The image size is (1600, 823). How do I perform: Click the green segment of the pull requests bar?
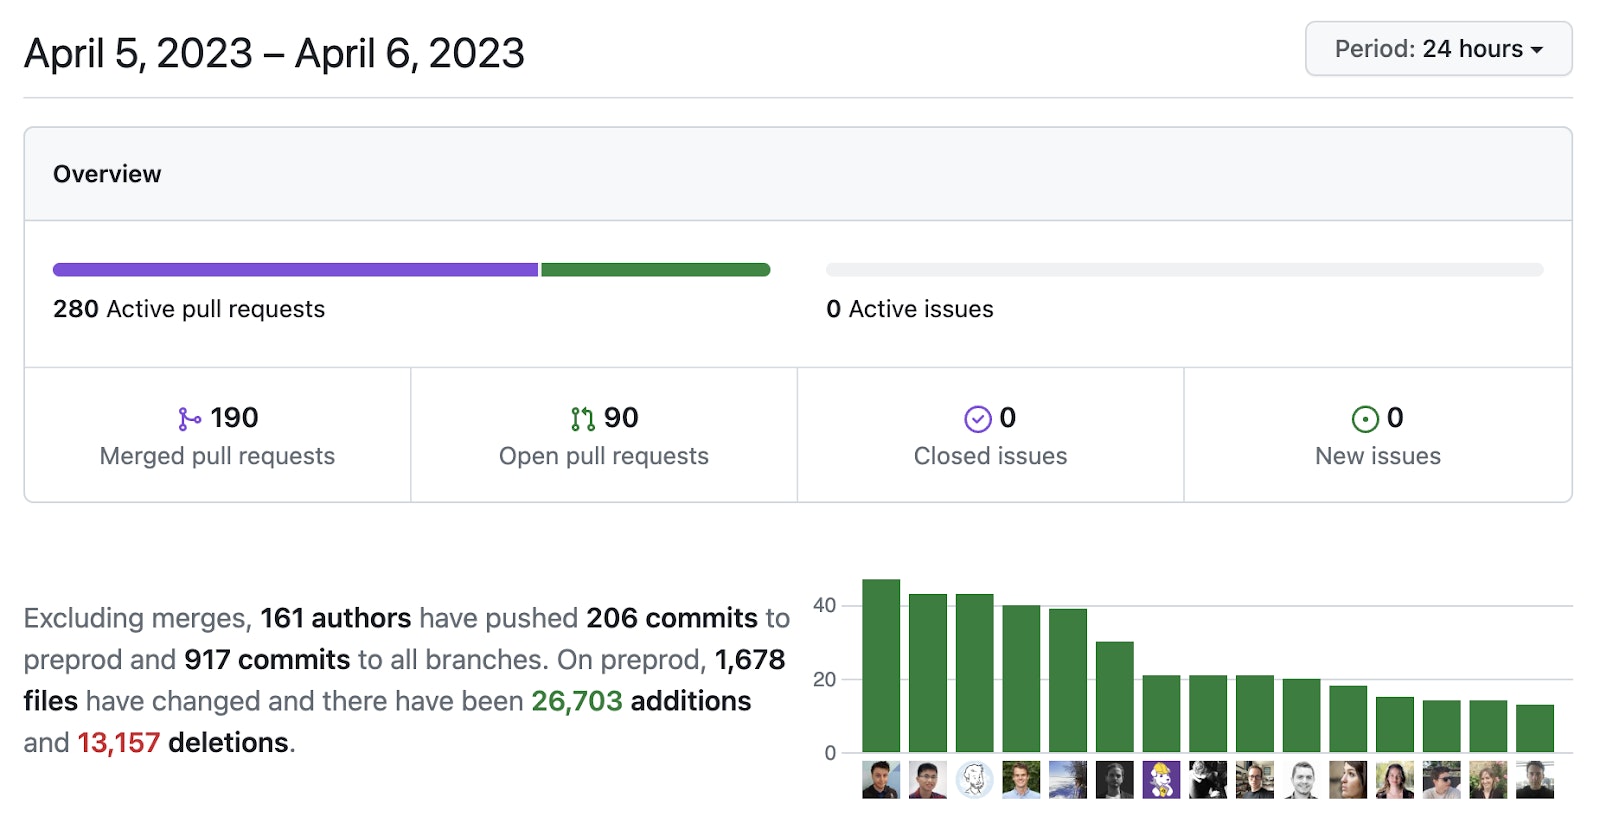655,270
